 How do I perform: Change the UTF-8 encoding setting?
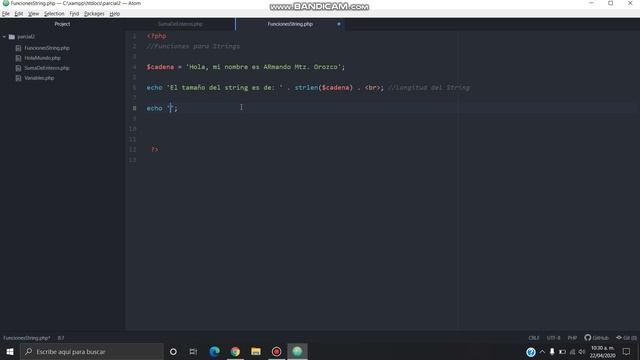click(553, 338)
